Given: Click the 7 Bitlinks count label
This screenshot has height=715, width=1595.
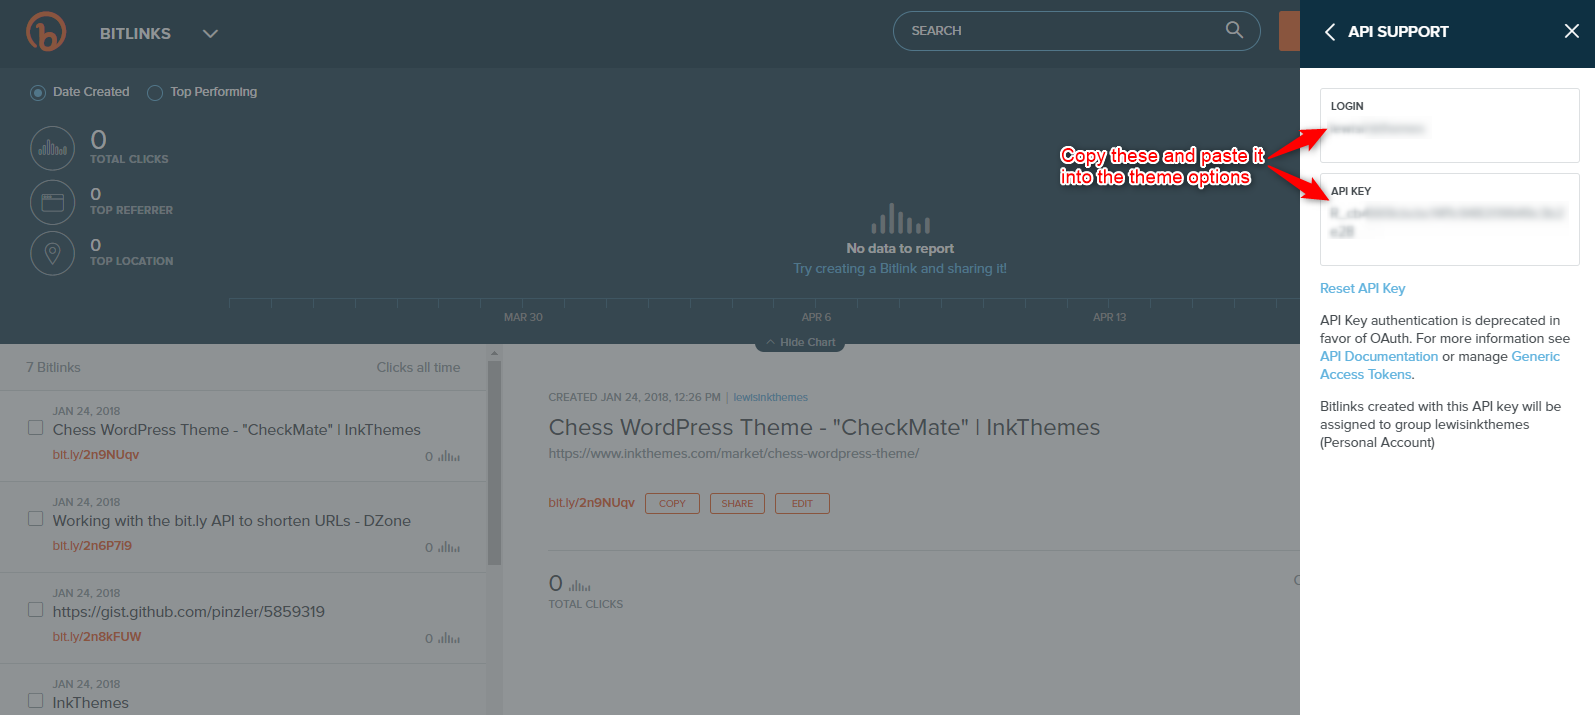Looking at the screenshot, I should [54, 367].
